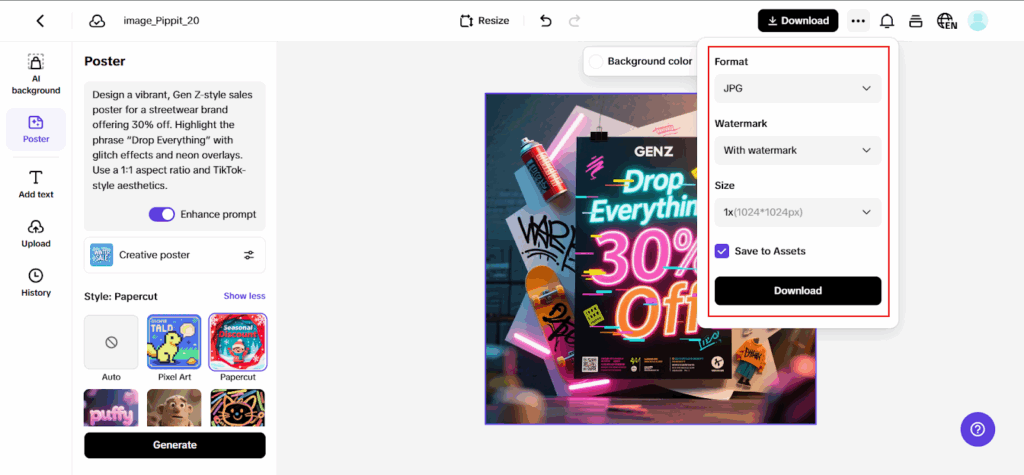The image size is (1024, 475).
Task: Click the redo arrow icon
Action: tap(574, 20)
